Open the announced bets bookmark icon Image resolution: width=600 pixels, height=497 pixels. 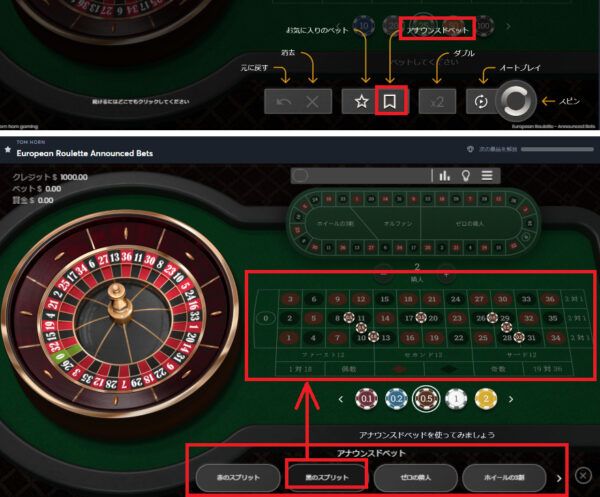click(x=390, y=102)
